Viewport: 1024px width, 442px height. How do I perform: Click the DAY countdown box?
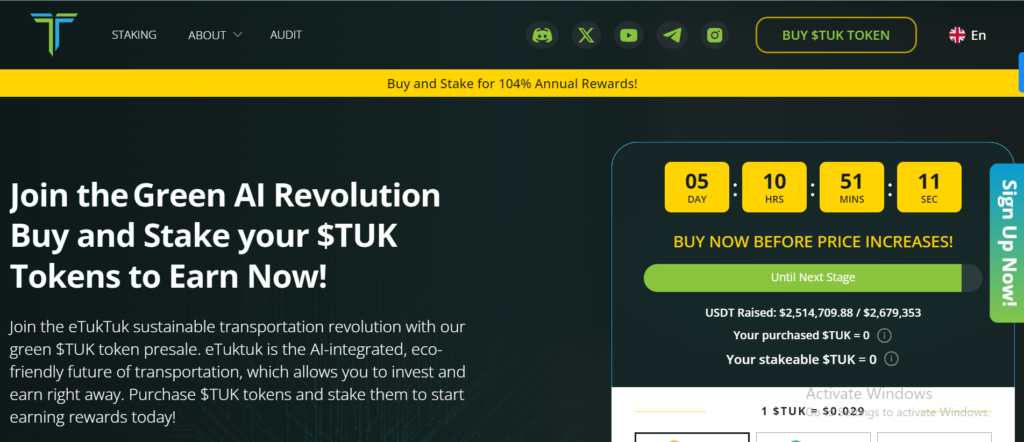(697, 187)
